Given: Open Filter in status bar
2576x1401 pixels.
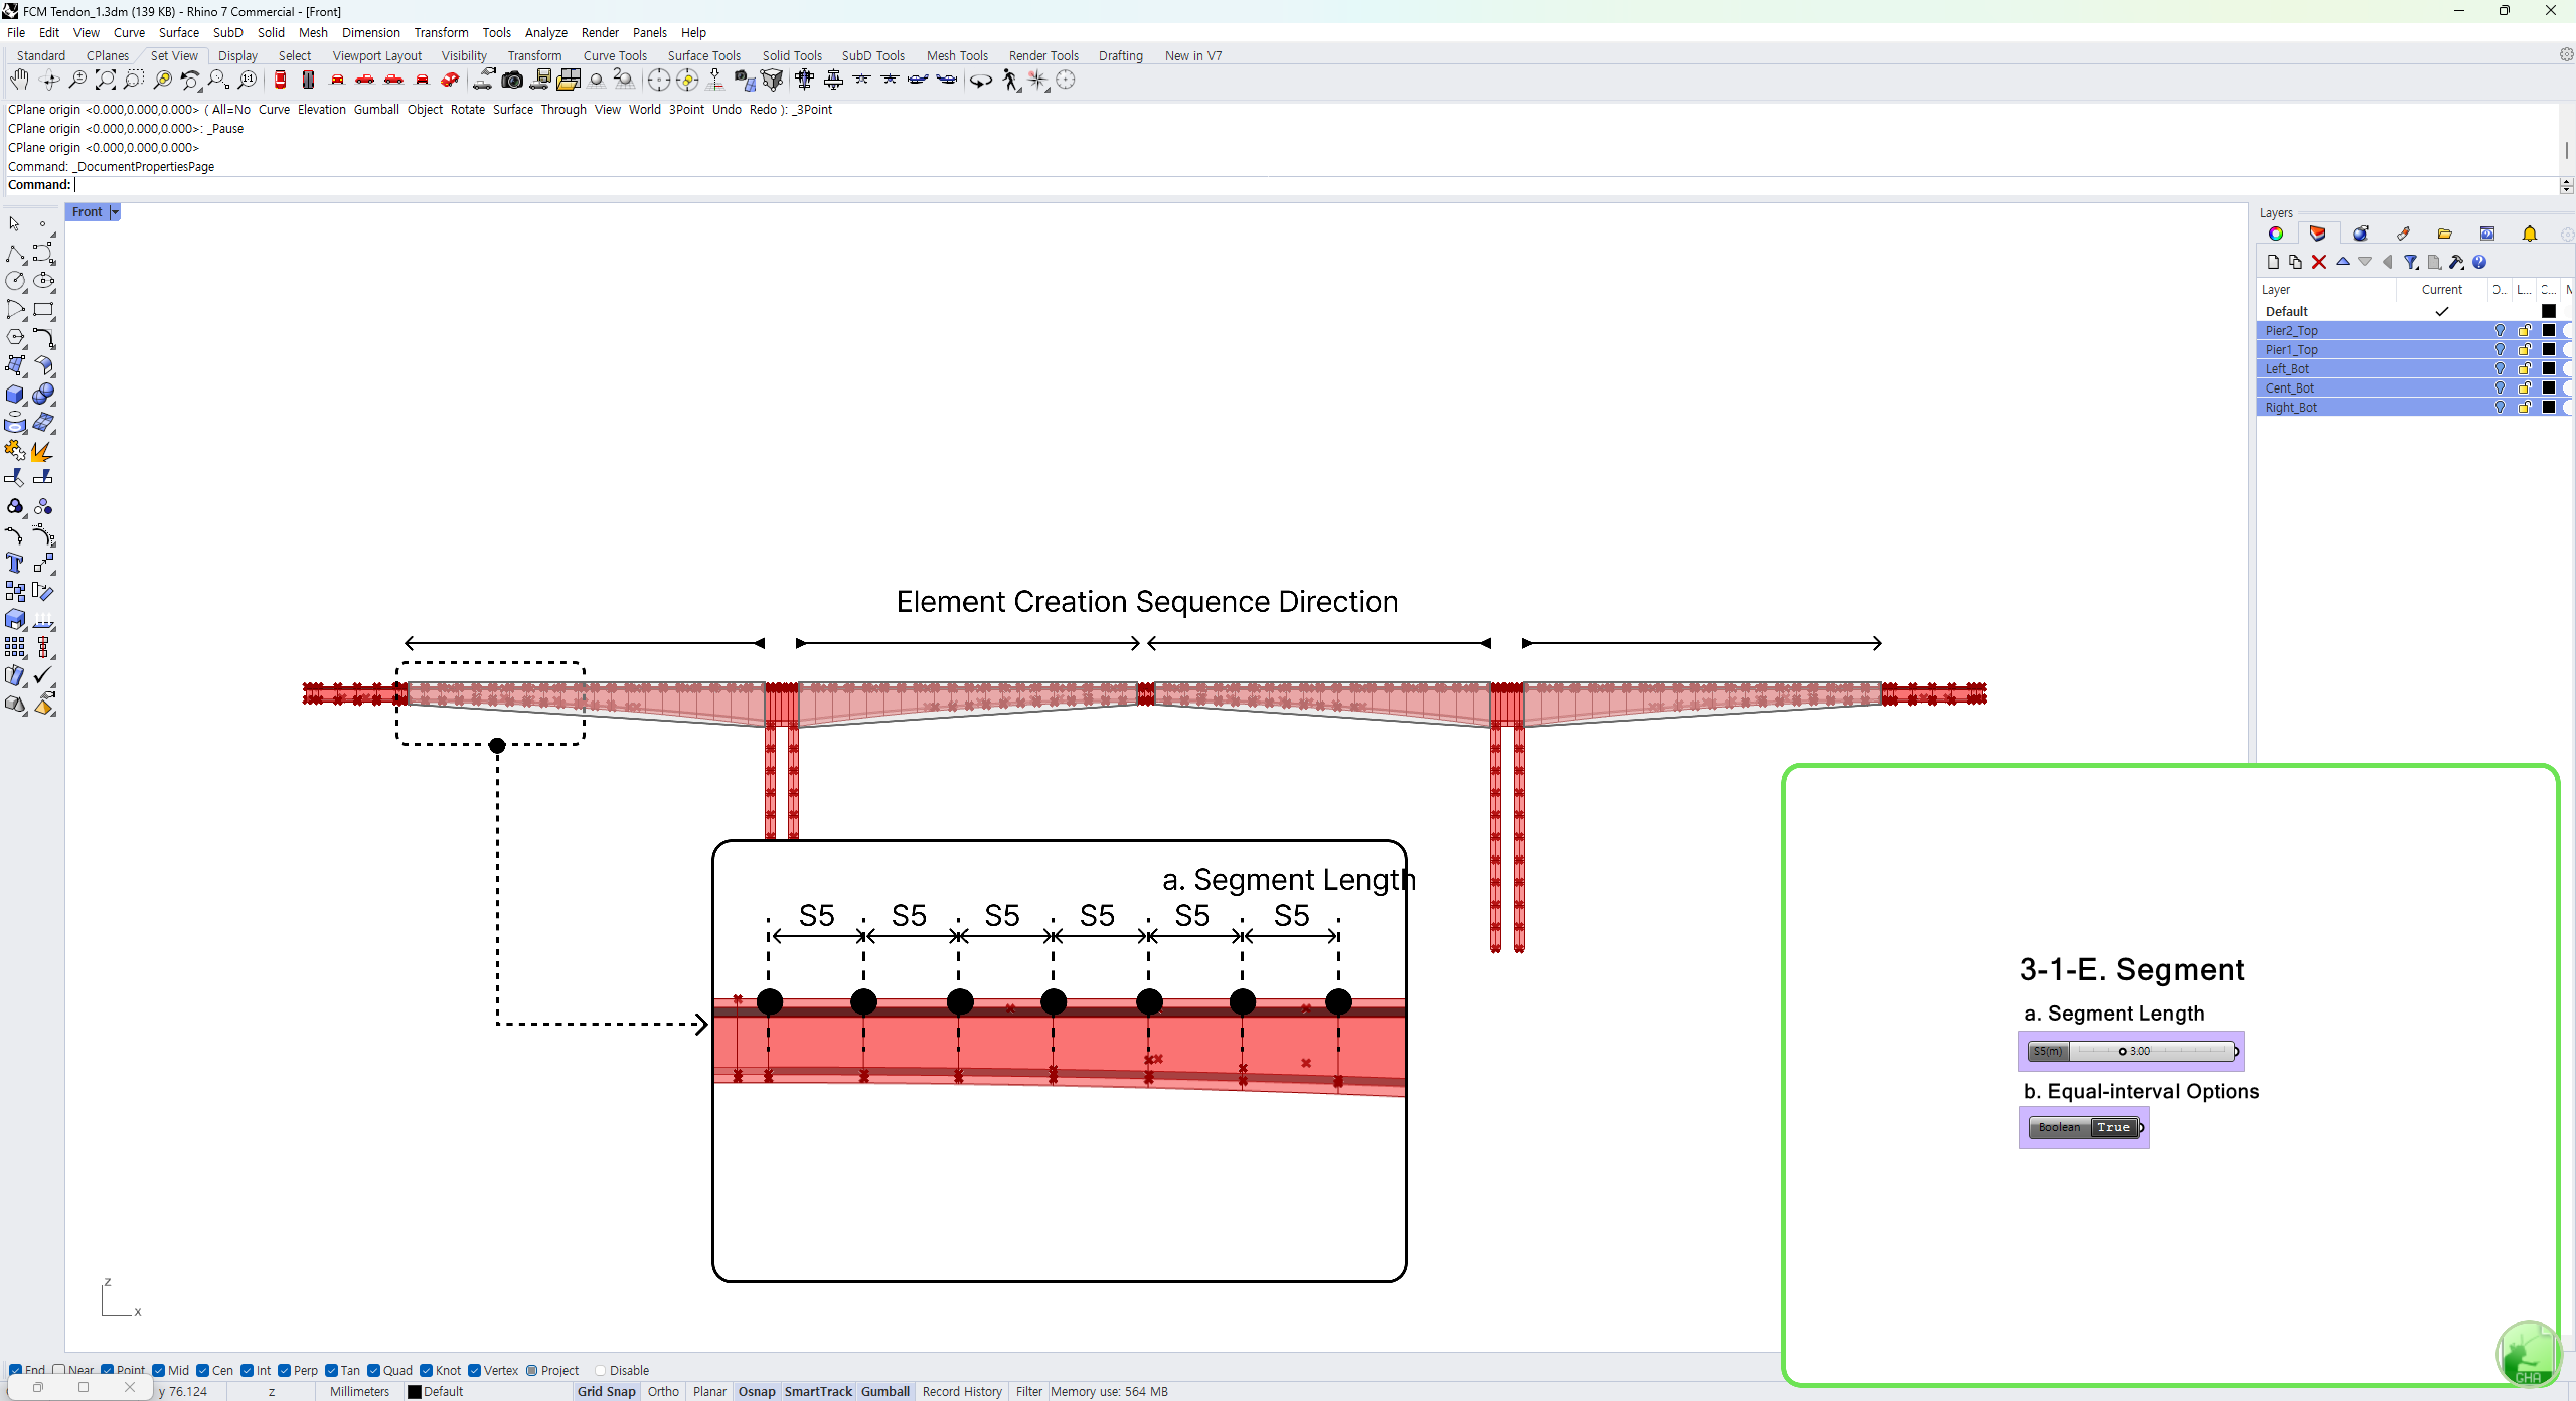Looking at the screenshot, I should pyautogui.click(x=1029, y=1391).
